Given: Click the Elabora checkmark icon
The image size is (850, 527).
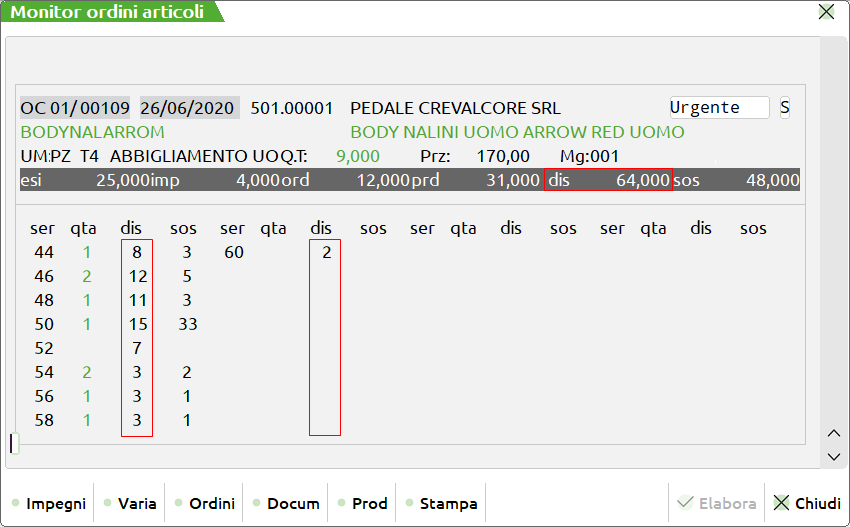Looking at the screenshot, I should 685,504.
